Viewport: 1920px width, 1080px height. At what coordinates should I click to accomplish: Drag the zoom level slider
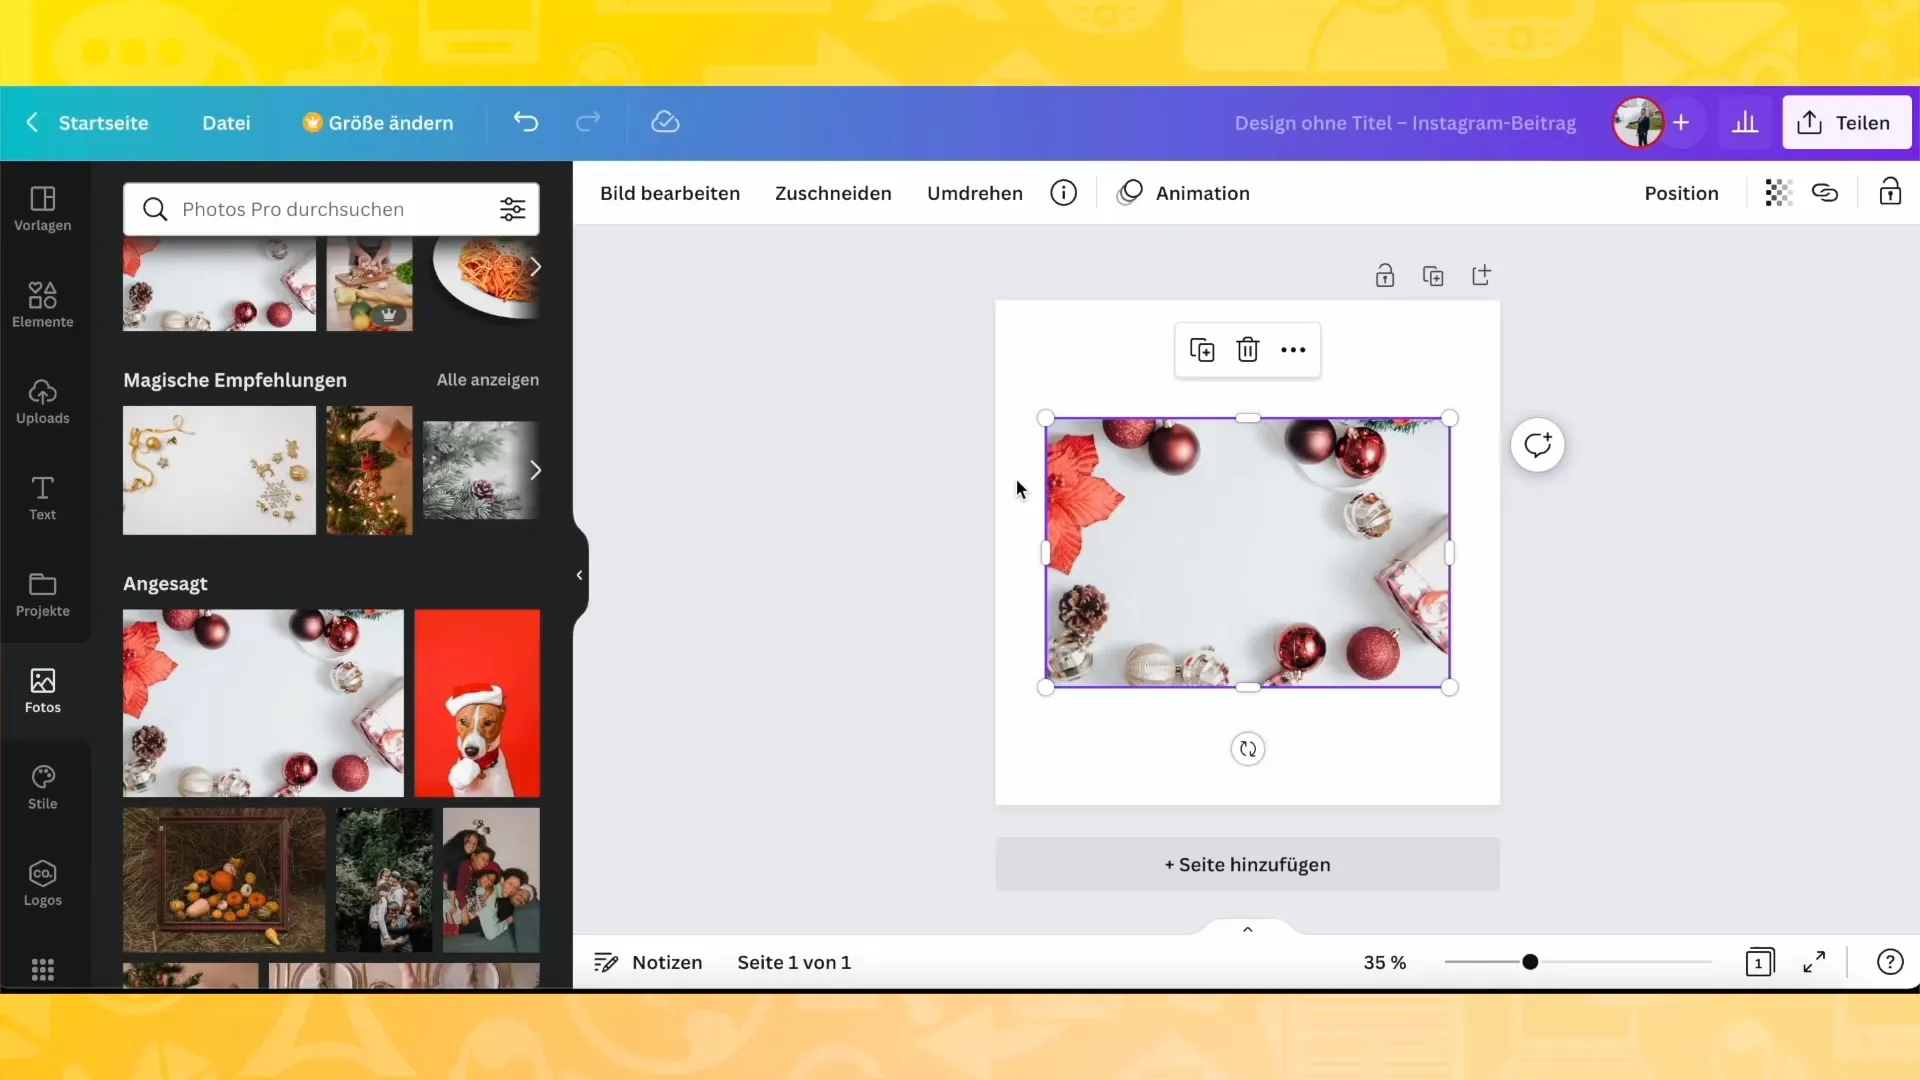(1530, 961)
